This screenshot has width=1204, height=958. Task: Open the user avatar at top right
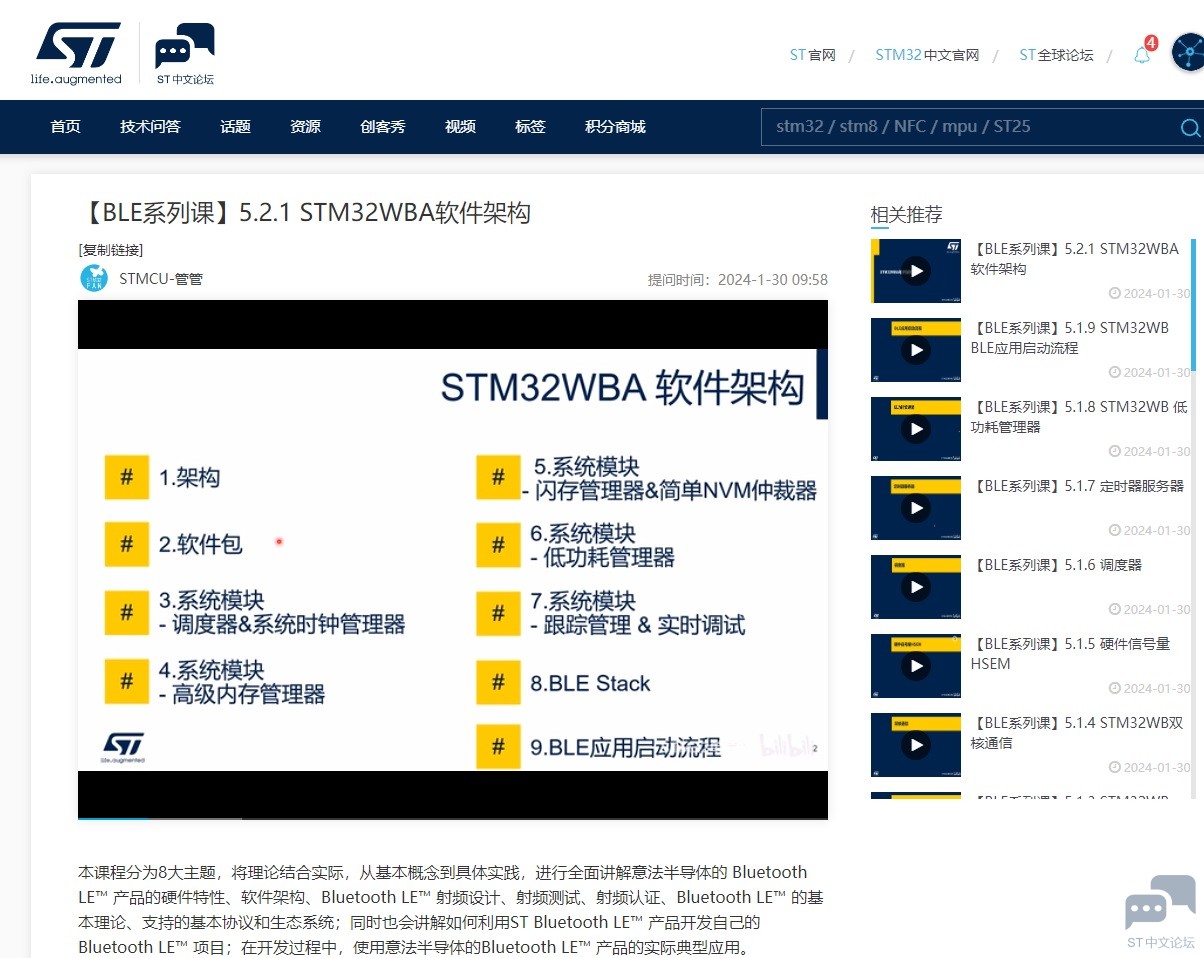pos(1188,52)
